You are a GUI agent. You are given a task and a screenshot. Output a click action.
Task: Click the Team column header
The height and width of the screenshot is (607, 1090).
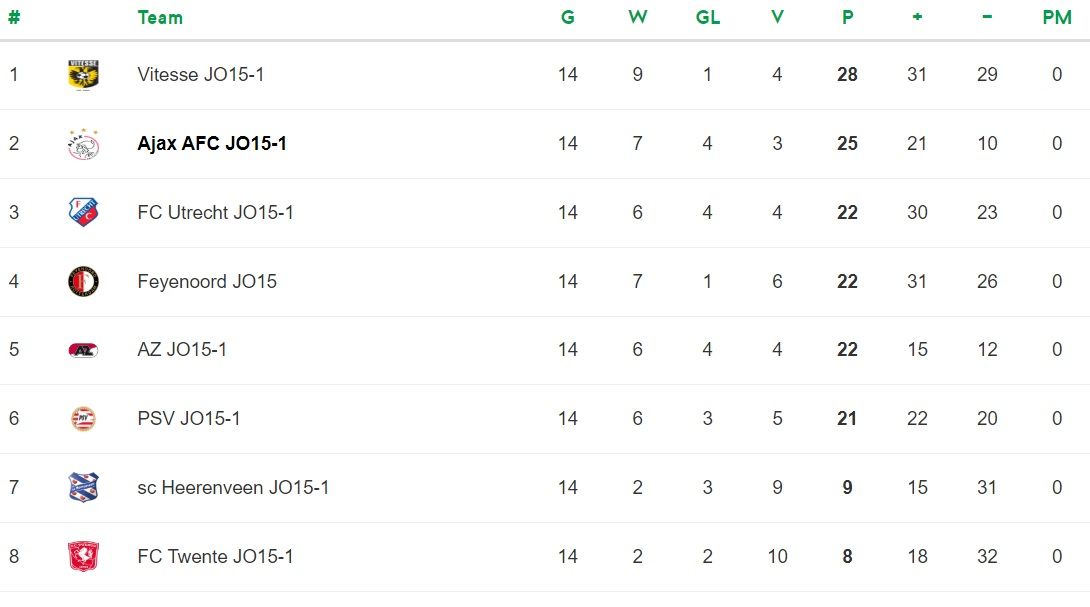(160, 18)
